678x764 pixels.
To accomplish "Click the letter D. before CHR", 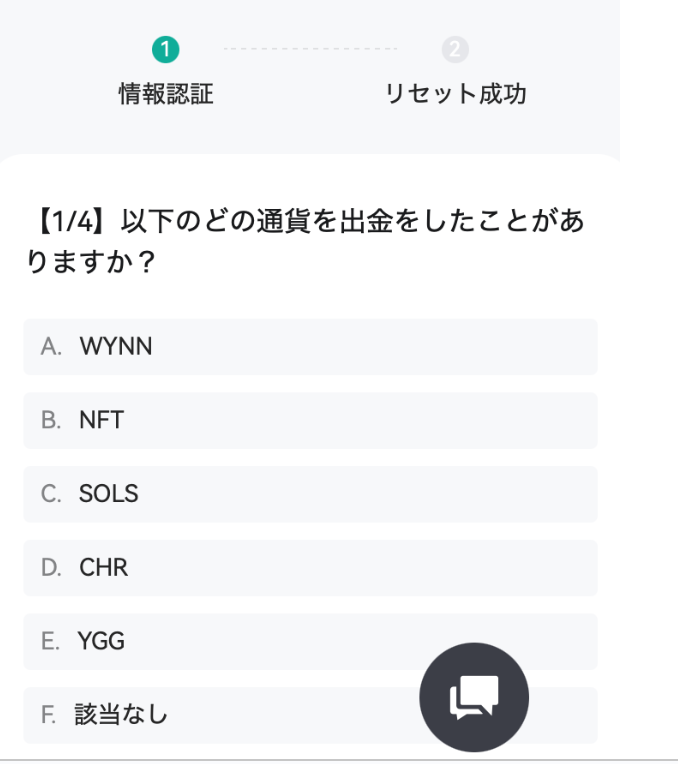I will (x=51, y=568).
